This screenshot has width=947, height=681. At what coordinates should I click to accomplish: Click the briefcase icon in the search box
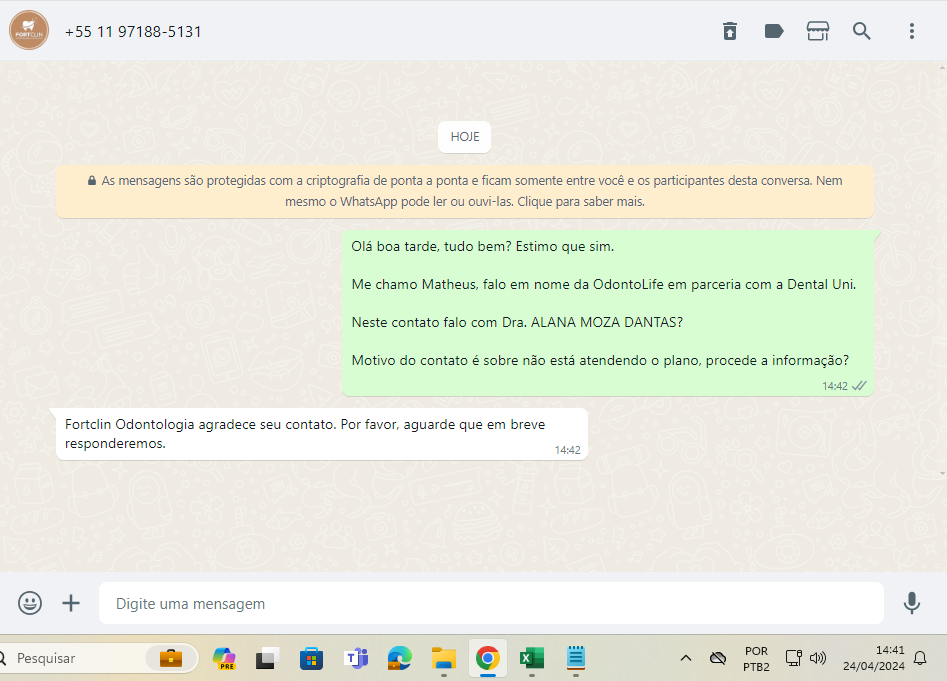pyautogui.click(x=171, y=658)
